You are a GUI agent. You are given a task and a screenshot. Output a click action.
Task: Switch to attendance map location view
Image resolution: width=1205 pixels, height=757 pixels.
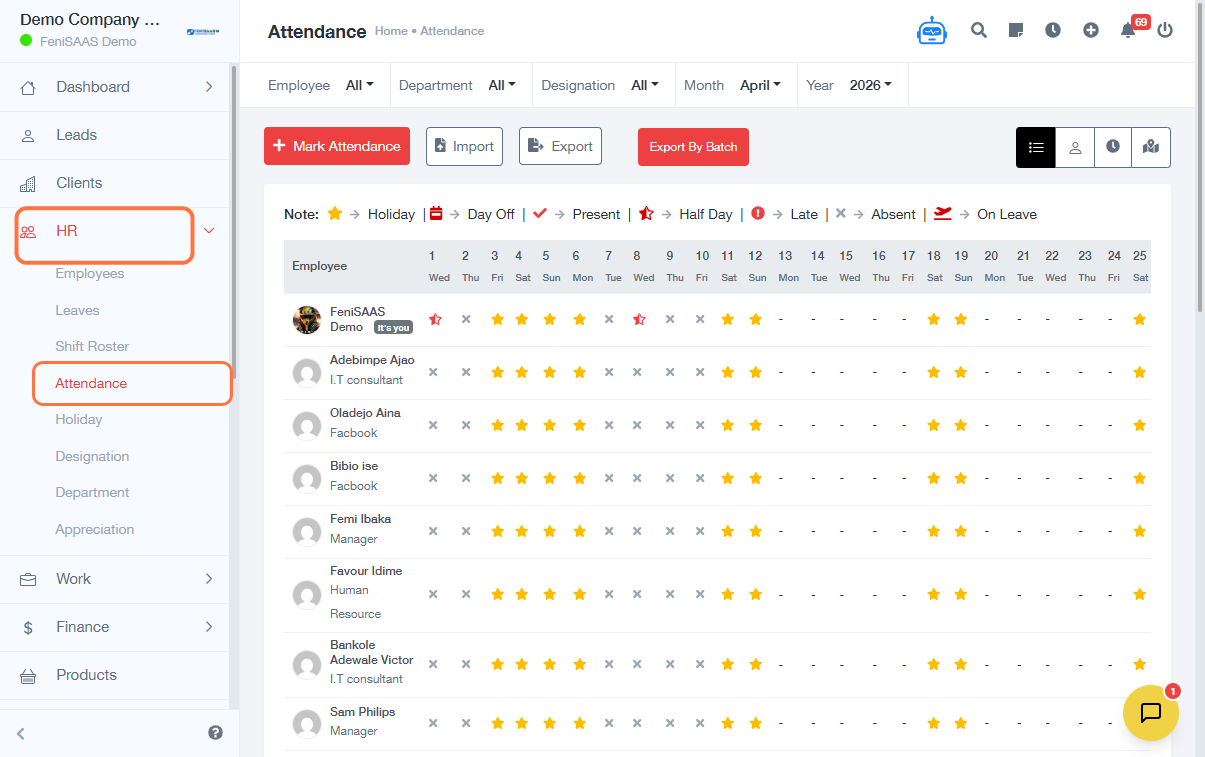[1151, 147]
